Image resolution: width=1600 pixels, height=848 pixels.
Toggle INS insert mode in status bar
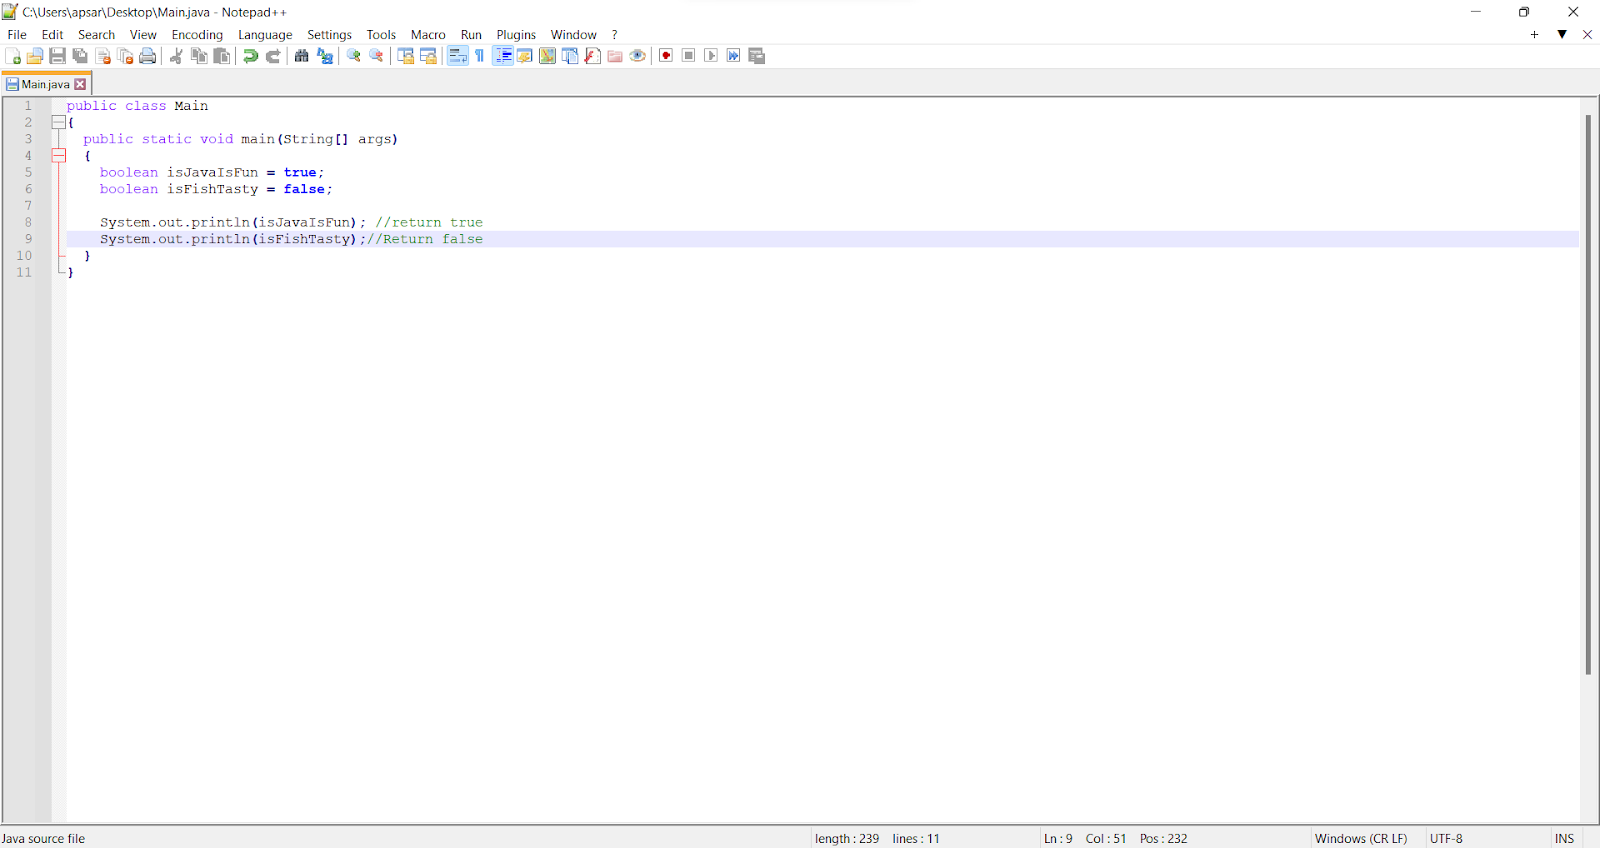tap(1565, 839)
